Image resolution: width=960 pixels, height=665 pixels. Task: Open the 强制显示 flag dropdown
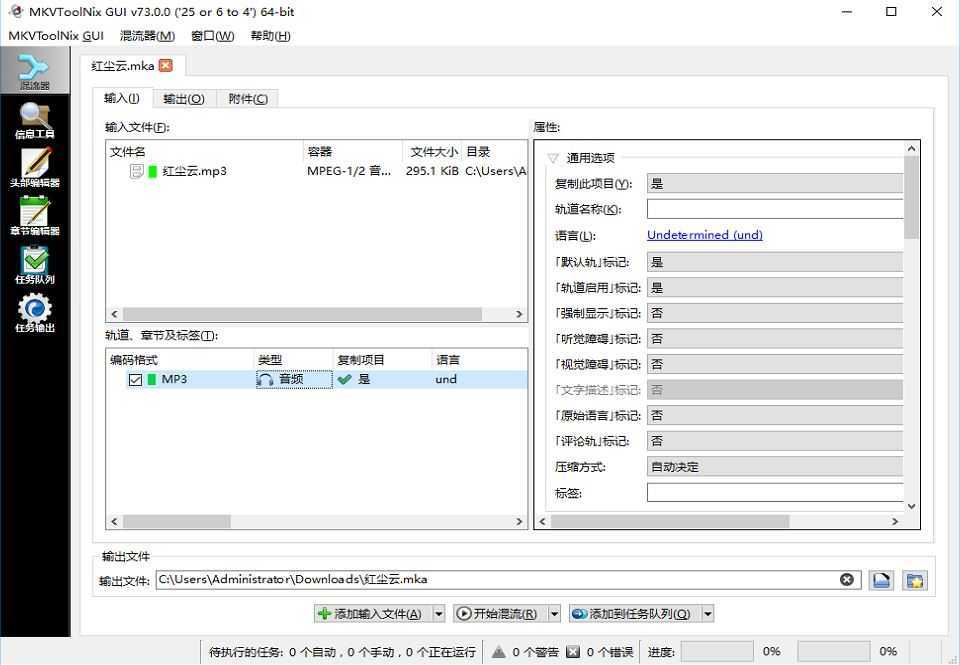(x=774, y=313)
